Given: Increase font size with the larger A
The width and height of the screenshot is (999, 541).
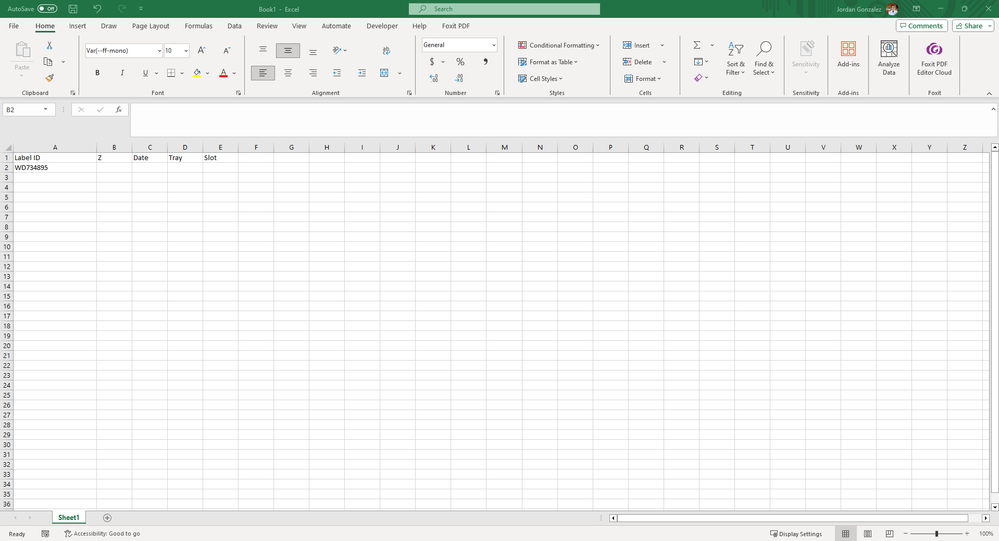Looking at the screenshot, I should point(201,50).
